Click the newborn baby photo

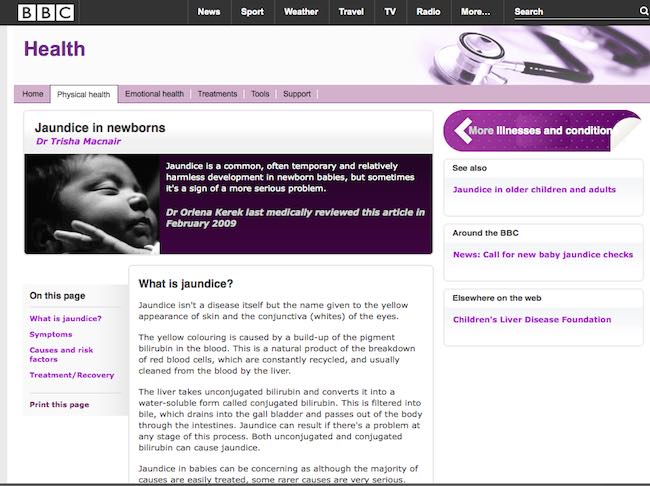tap(92, 204)
